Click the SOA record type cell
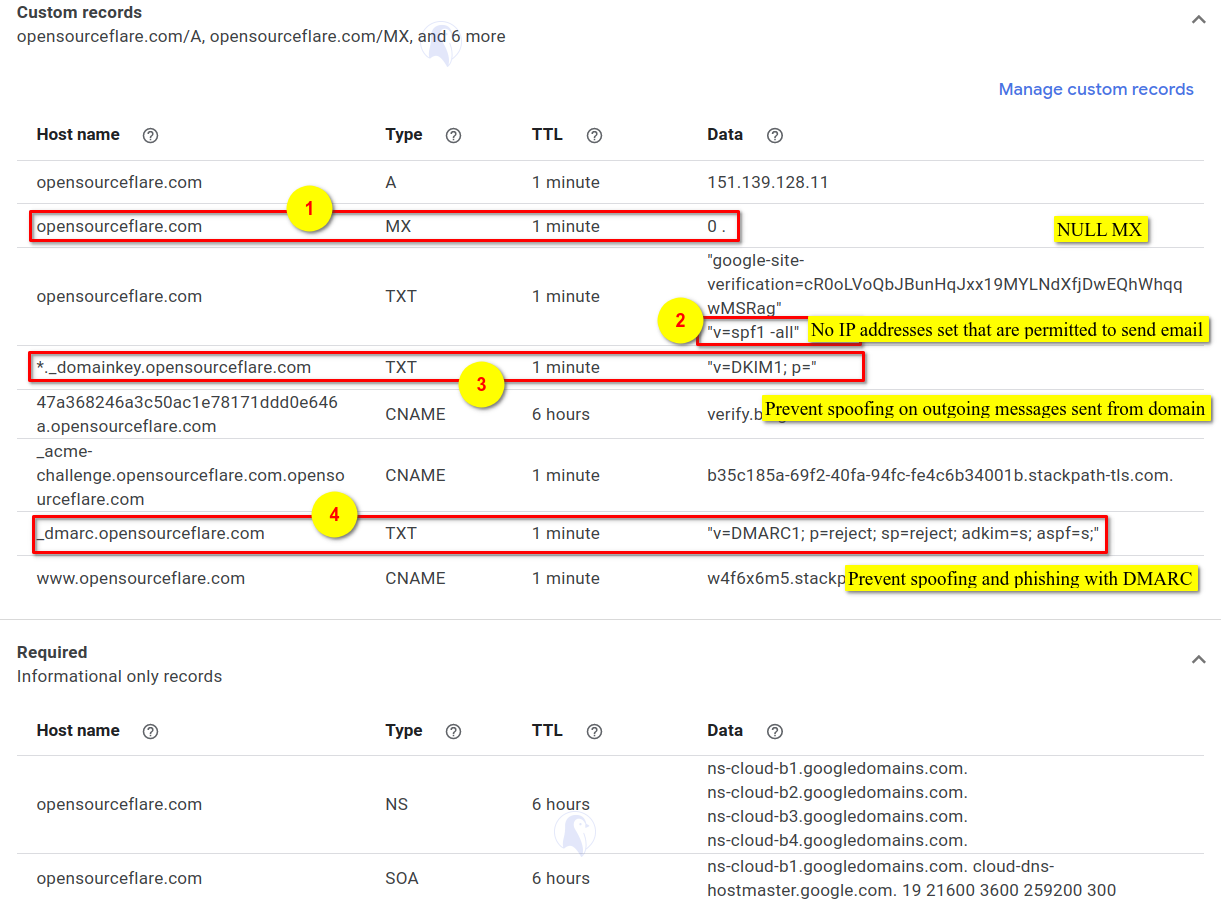The height and width of the screenshot is (900, 1221). (x=402, y=878)
